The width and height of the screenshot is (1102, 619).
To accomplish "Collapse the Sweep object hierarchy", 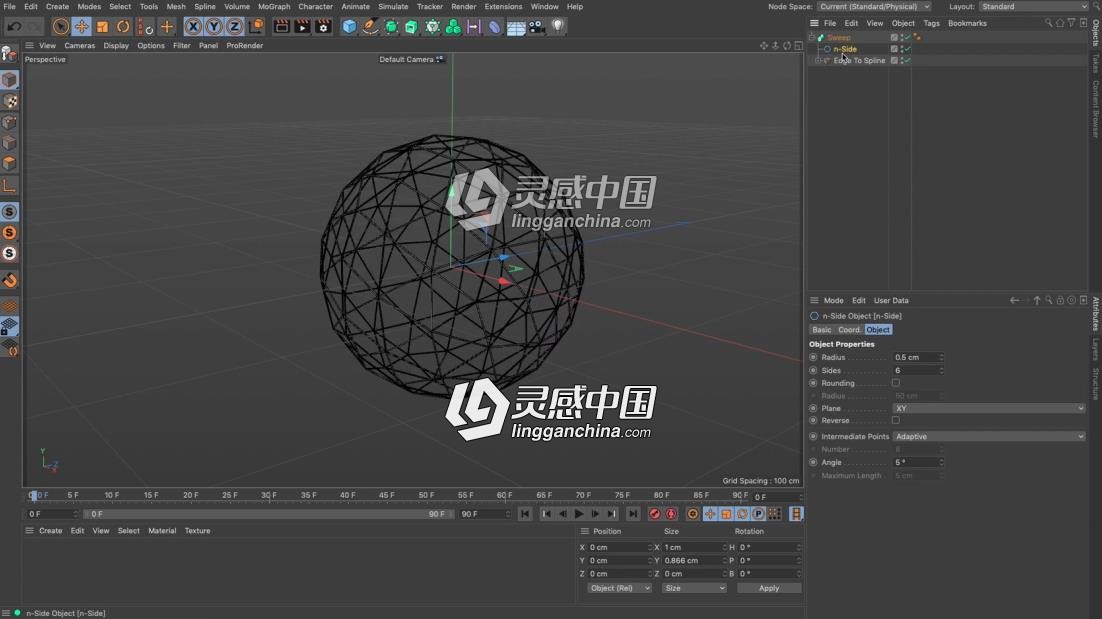I will coord(812,37).
